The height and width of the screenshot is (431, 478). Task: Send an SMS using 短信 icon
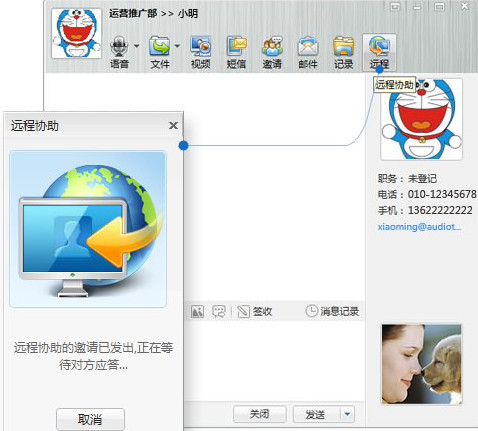click(236, 52)
